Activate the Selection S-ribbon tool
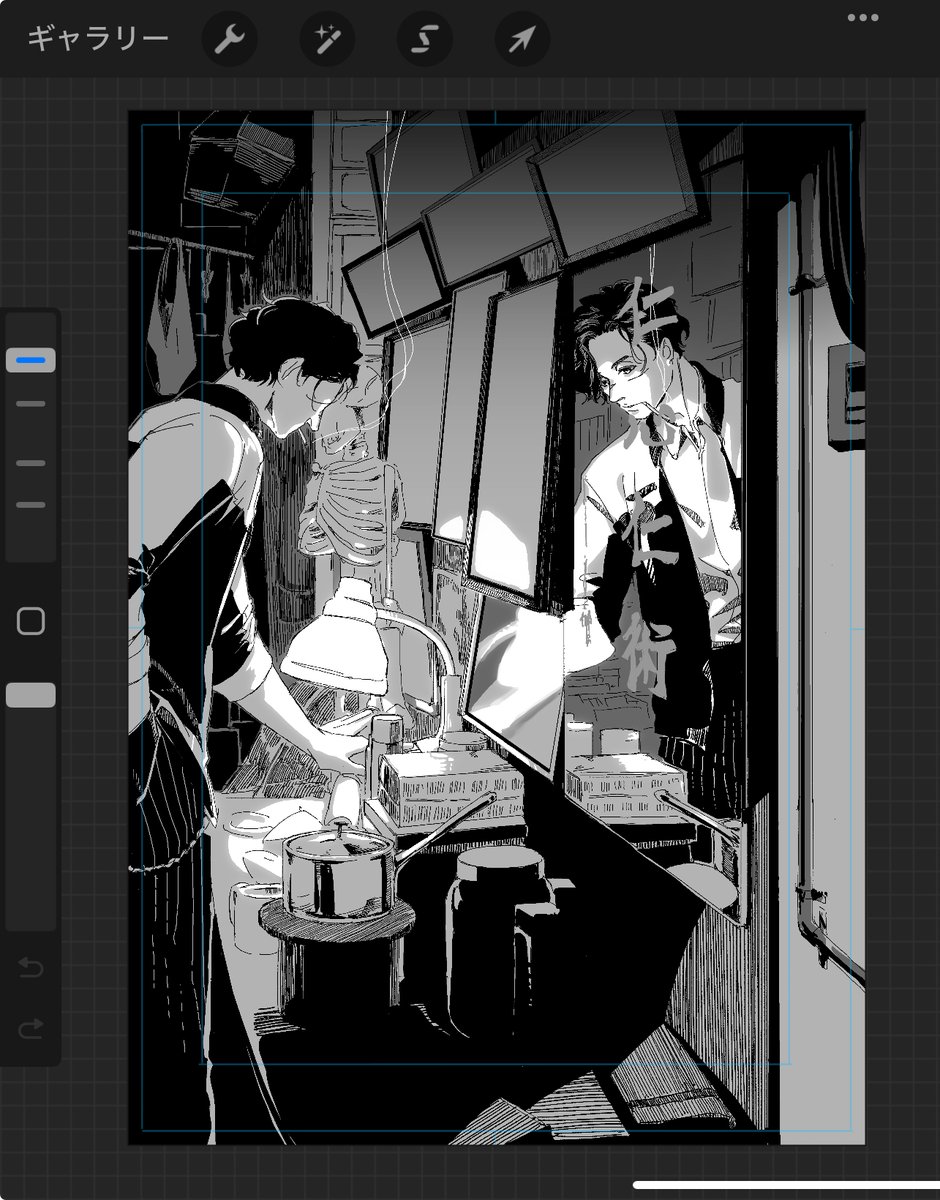940x1200 pixels. [x=425, y=39]
